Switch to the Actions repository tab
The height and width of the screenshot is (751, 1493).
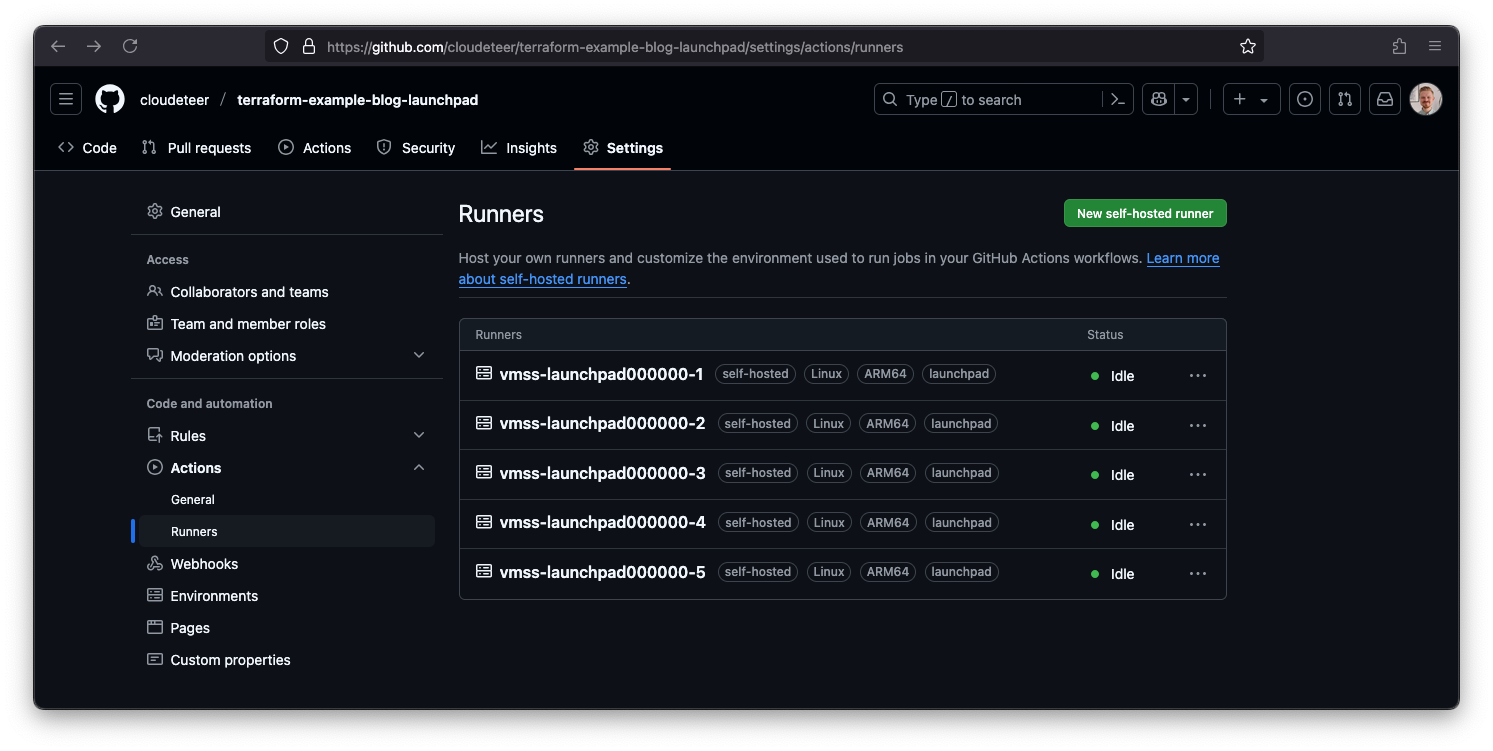[x=314, y=147]
